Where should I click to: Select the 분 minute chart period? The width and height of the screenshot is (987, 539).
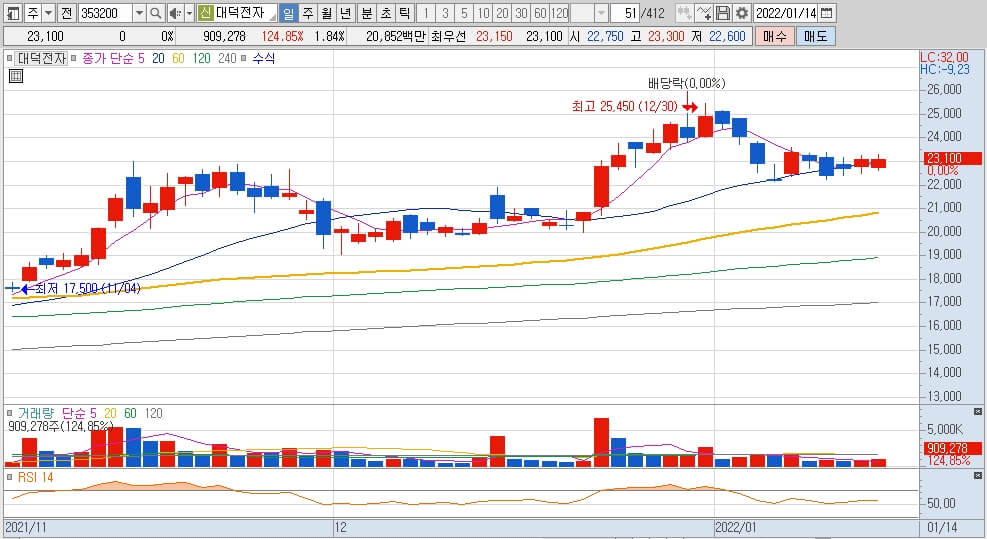point(367,13)
